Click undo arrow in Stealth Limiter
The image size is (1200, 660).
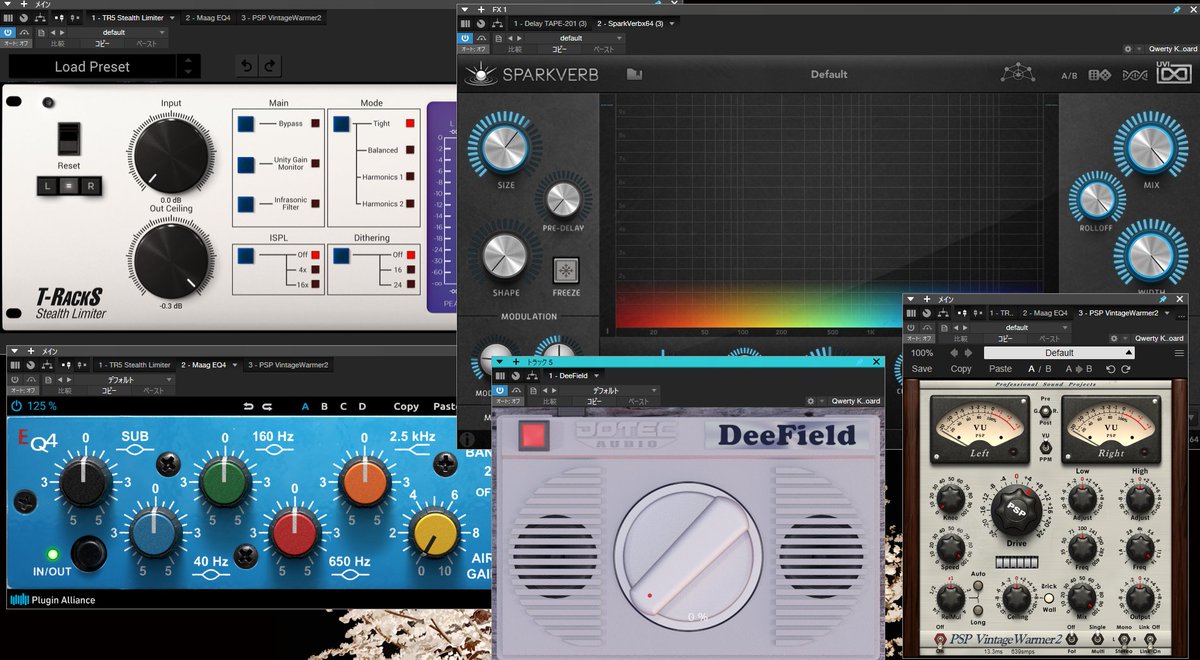pos(246,66)
